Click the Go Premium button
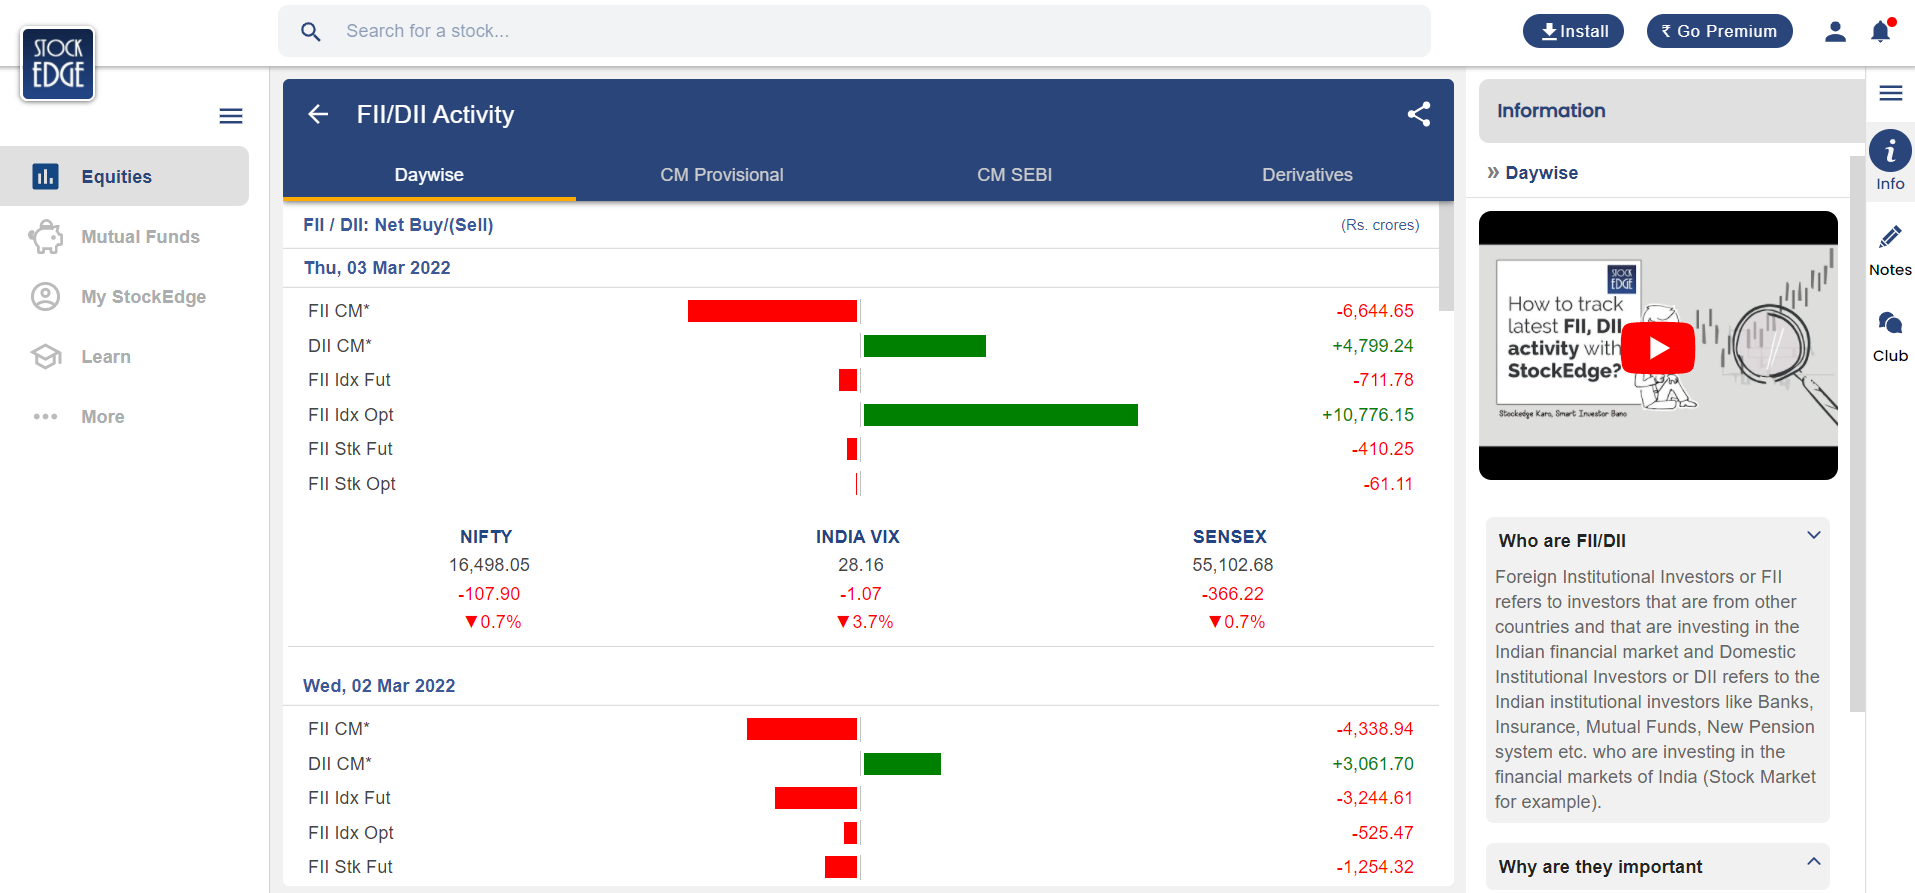The width and height of the screenshot is (1915, 893). click(1719, 31)
